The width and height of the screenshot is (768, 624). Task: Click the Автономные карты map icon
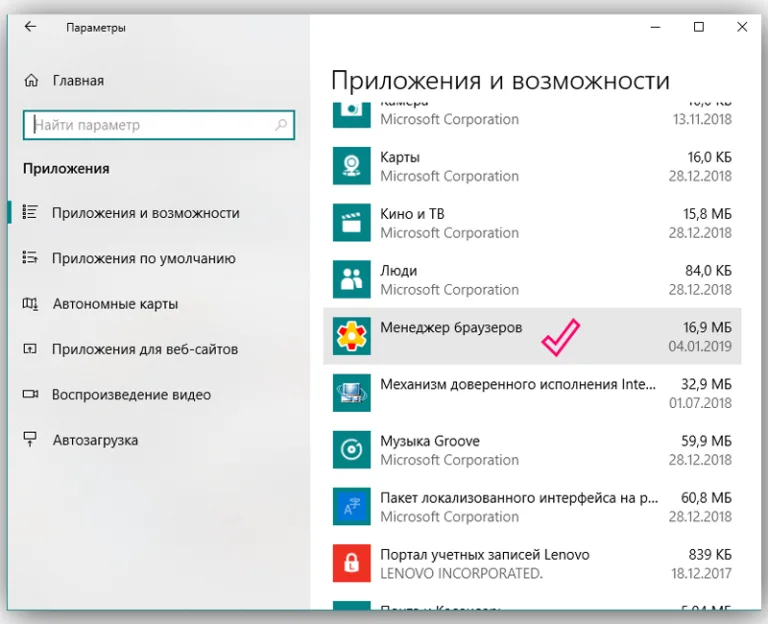[x=30, y=304]
